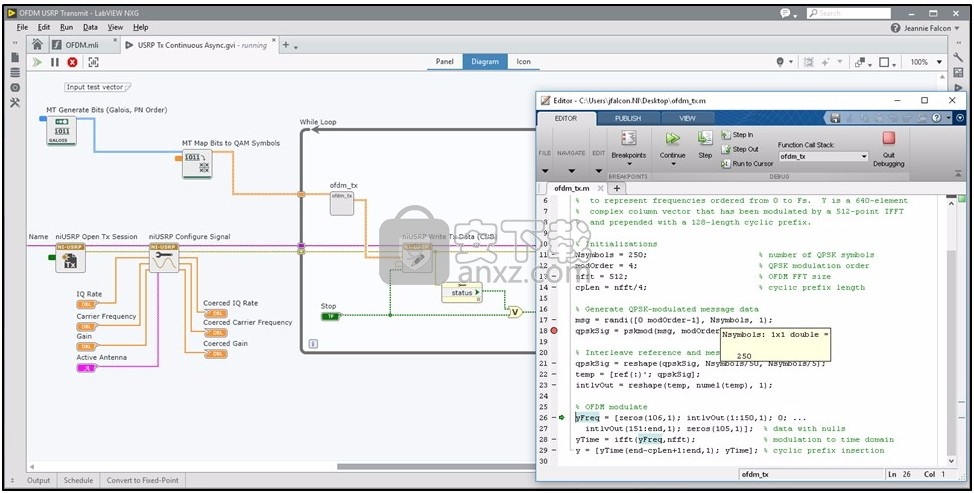Open the Schedule pane at bottom
Viewport: 974px width, 493px height.
click(78, 480)
